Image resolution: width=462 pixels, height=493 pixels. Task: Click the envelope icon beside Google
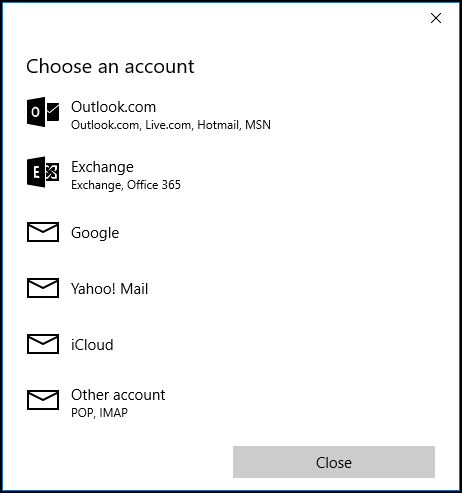pyautogui.click(x=43, y=232)
